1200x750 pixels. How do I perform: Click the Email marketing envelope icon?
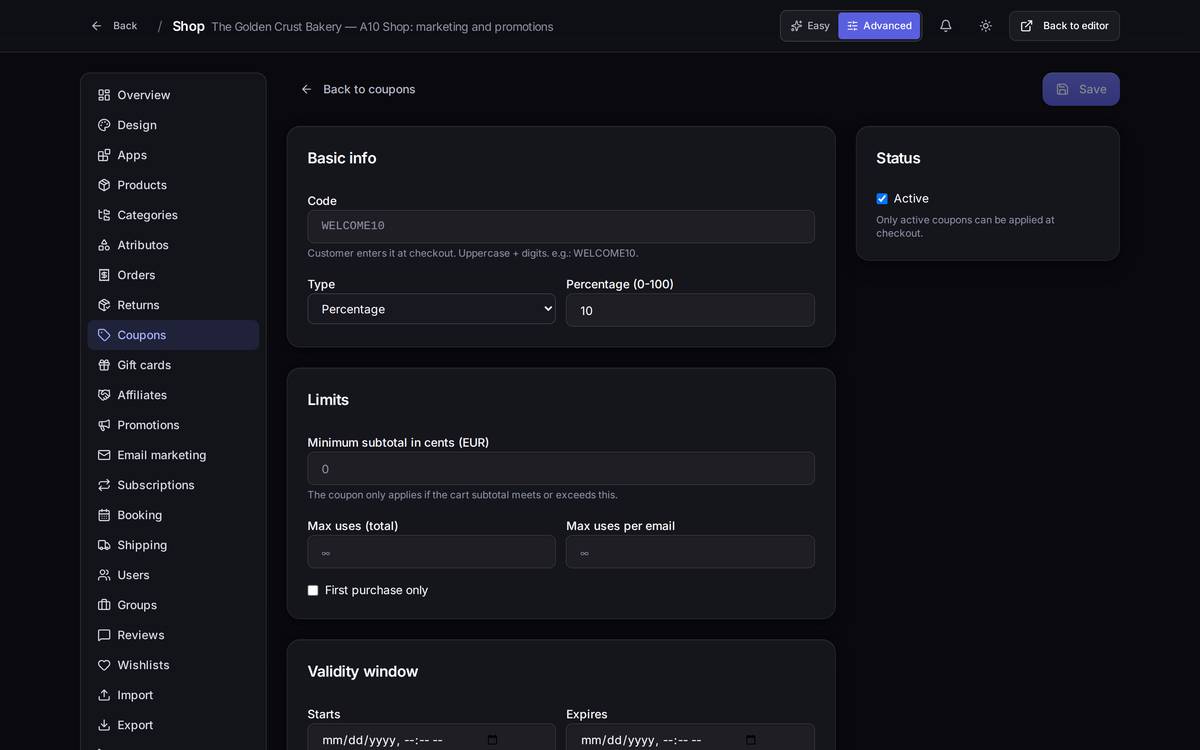(x=104, y=455)
